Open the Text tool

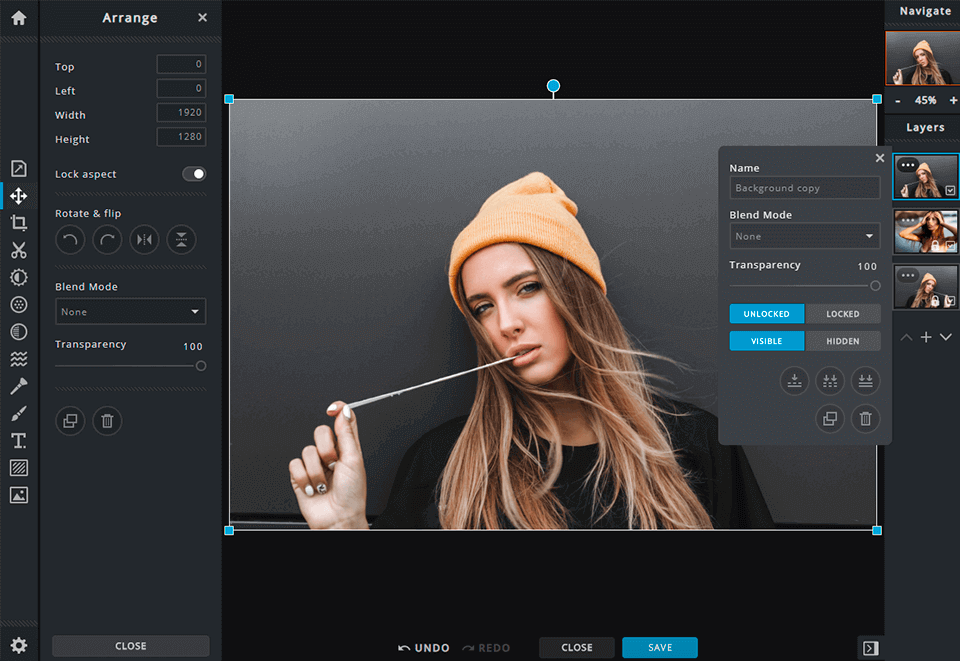[18, 441]
